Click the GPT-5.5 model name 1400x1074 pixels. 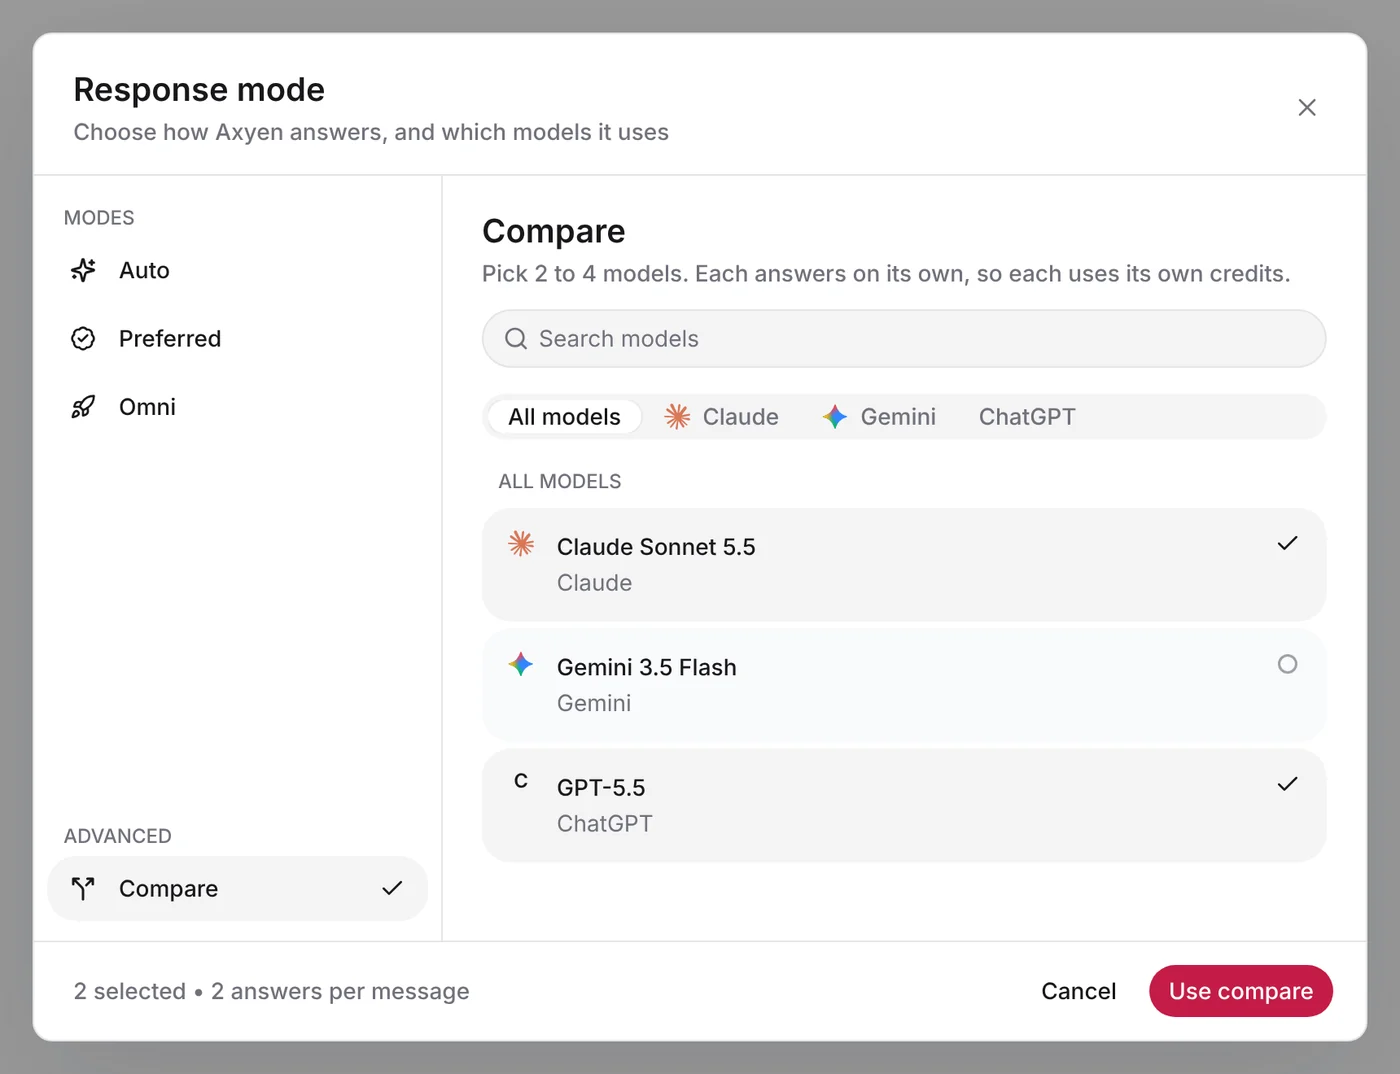point(601,788)
